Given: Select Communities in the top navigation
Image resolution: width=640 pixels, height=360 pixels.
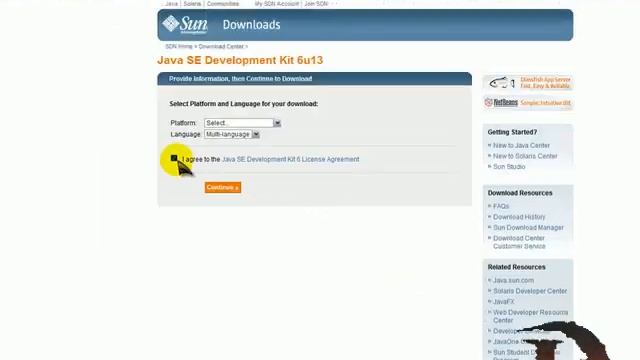Looking at the screenshot, I should coord(223,4).
